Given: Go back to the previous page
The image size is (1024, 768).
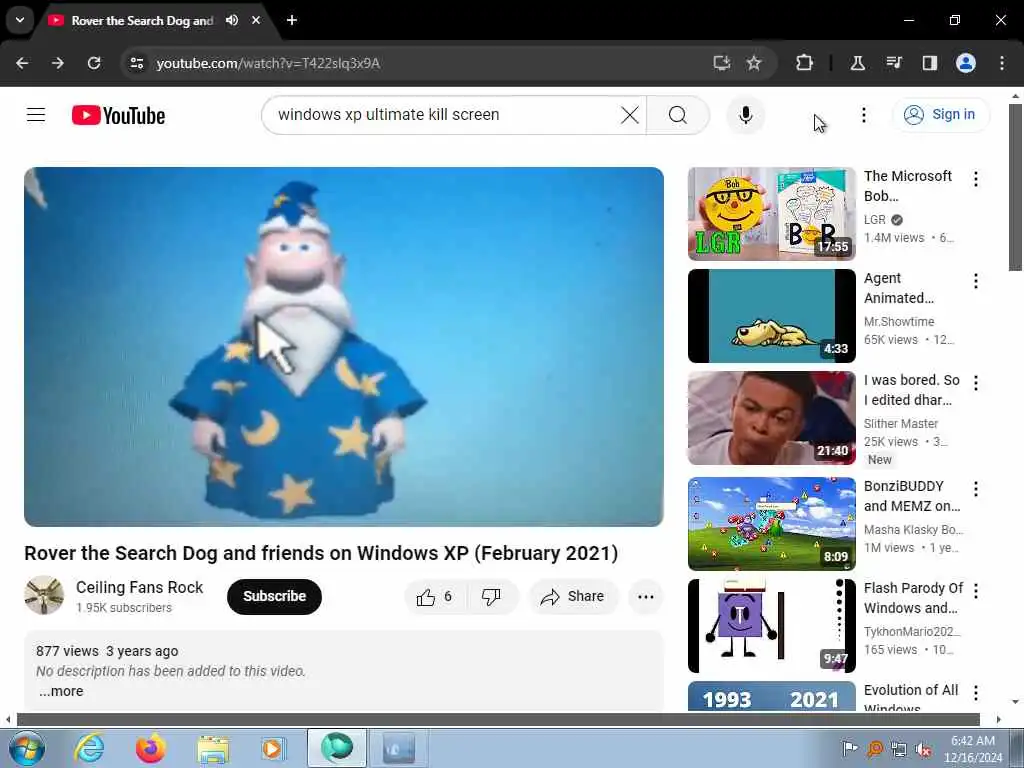Looking at the screenshot, I should coord(22,63).
